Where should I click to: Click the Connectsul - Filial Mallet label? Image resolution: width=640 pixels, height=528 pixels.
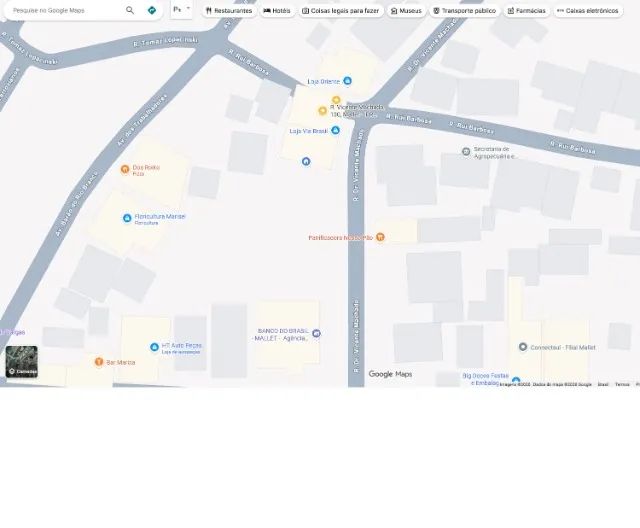563,348
